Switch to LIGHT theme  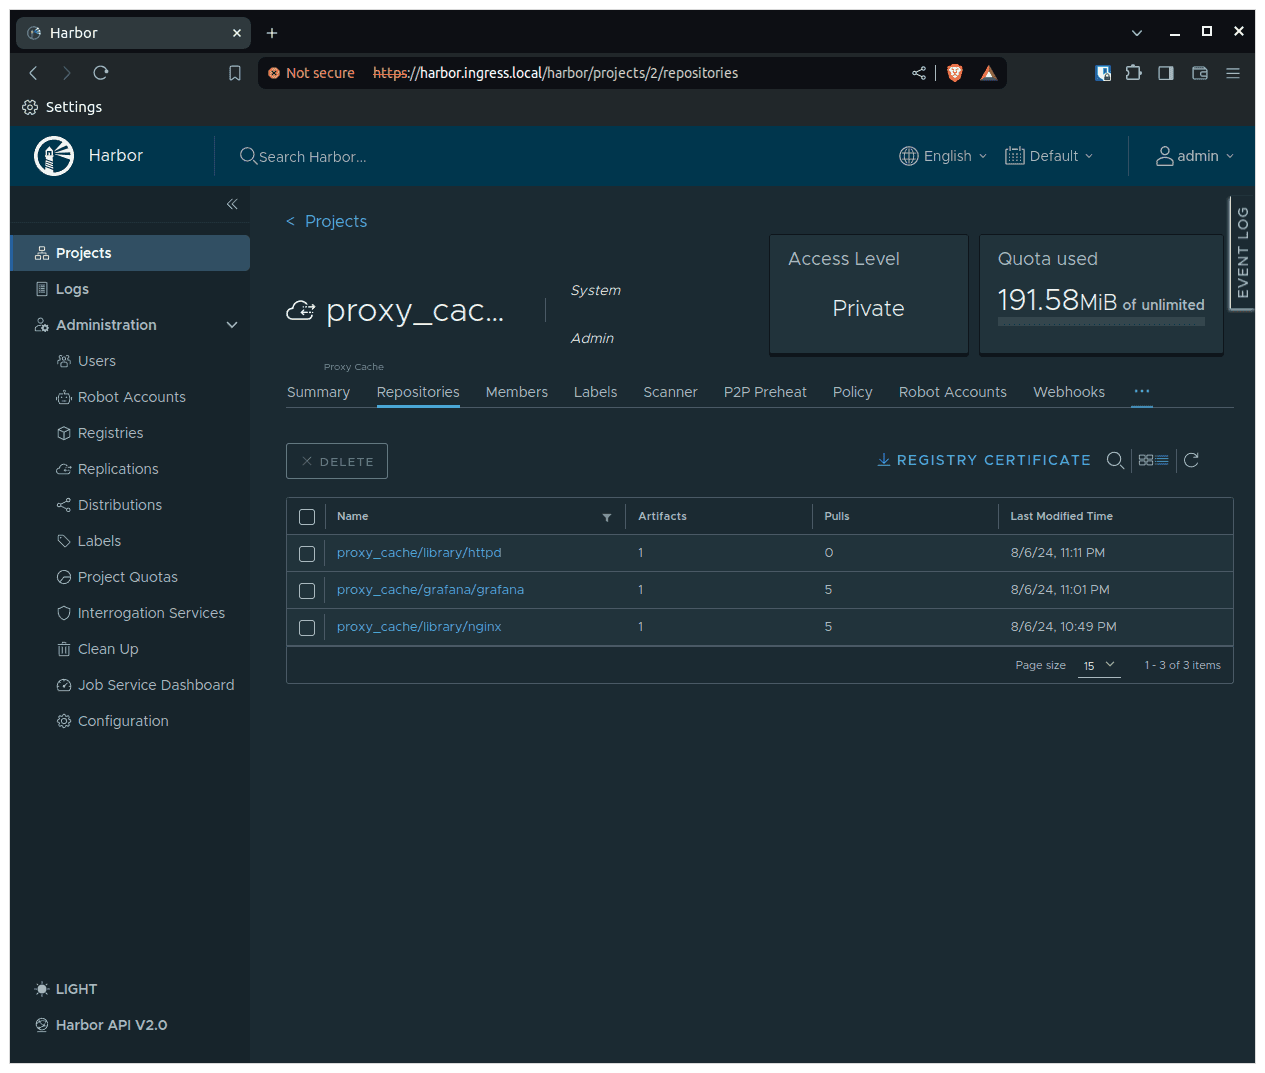pos(65,989)
